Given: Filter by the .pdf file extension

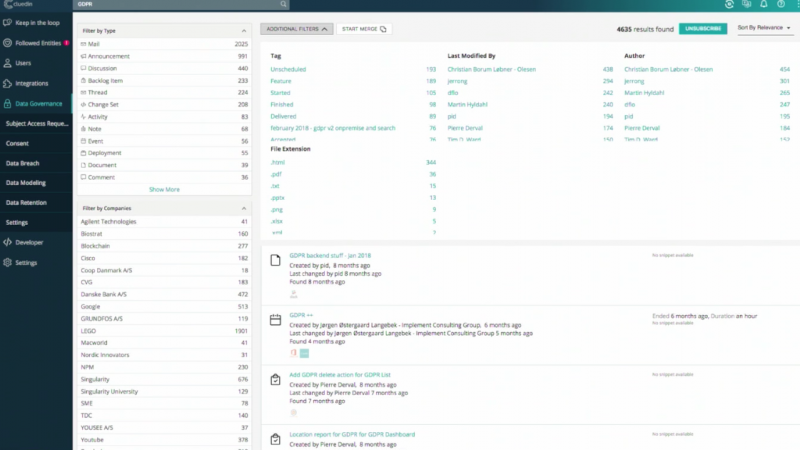Looking at the screenshot, I should 276,174.
